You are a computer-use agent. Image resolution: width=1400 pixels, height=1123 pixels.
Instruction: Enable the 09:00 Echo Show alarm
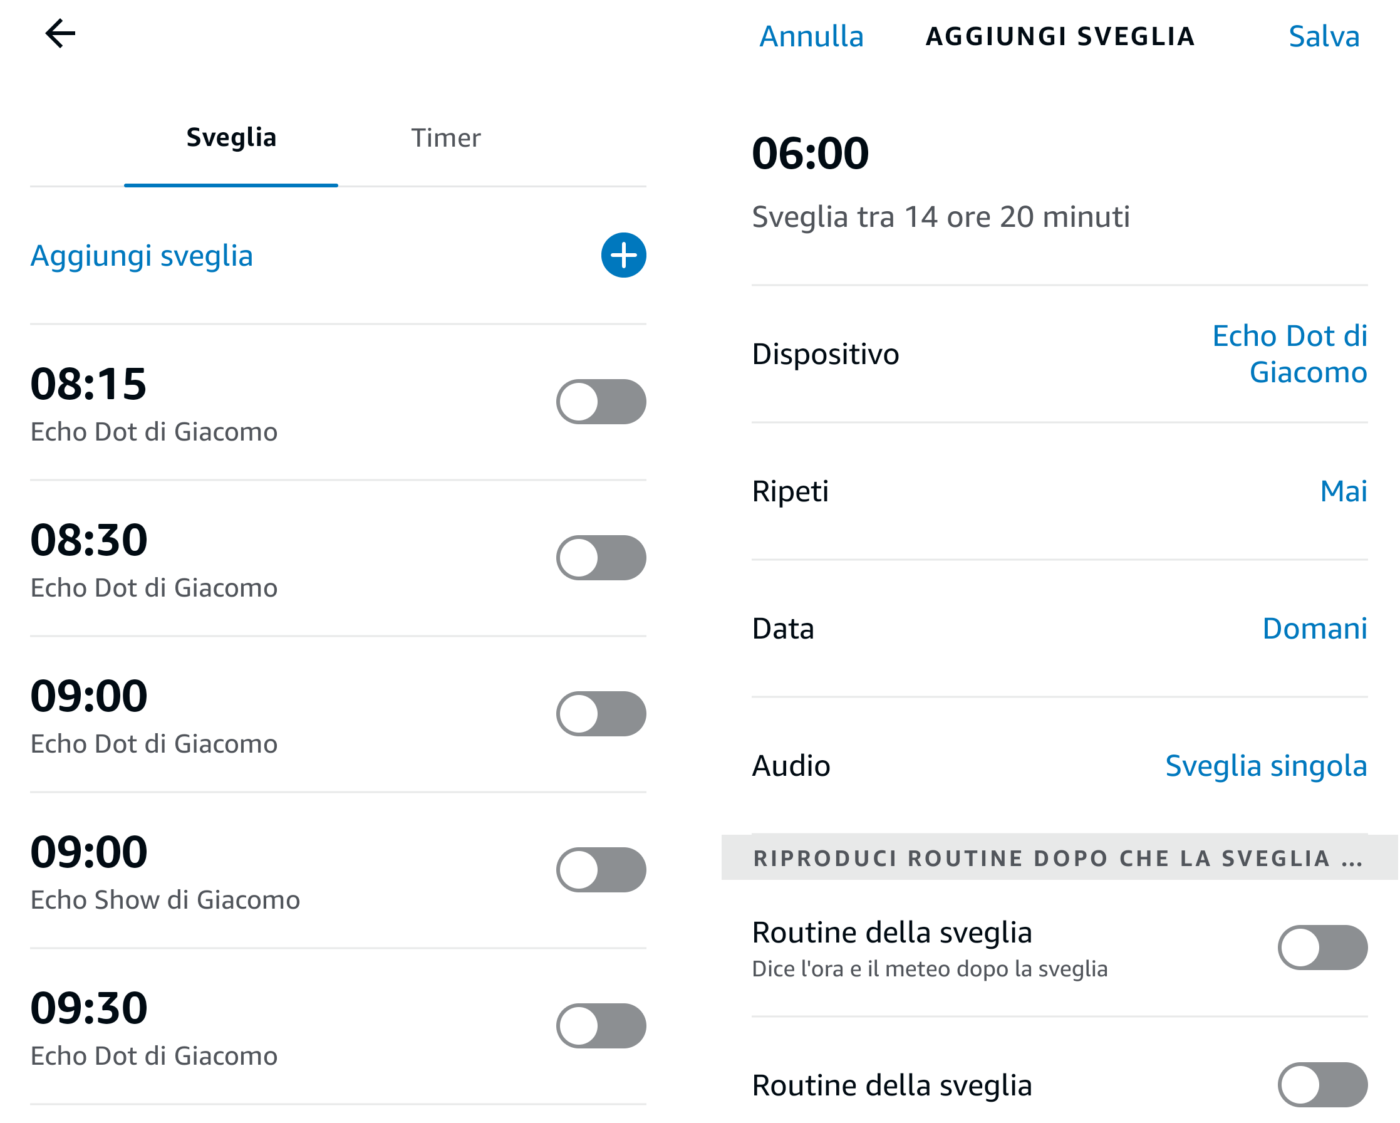click(x=601, y=870)
